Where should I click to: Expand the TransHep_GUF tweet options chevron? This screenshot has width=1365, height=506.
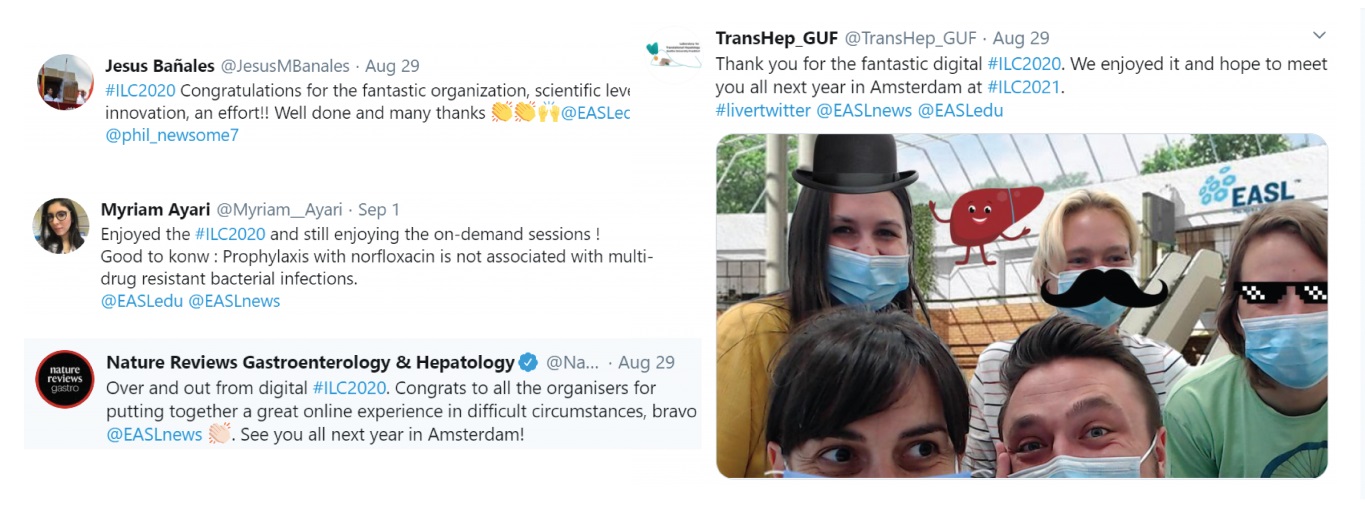pyautogui.click(x=1319, y=36)
